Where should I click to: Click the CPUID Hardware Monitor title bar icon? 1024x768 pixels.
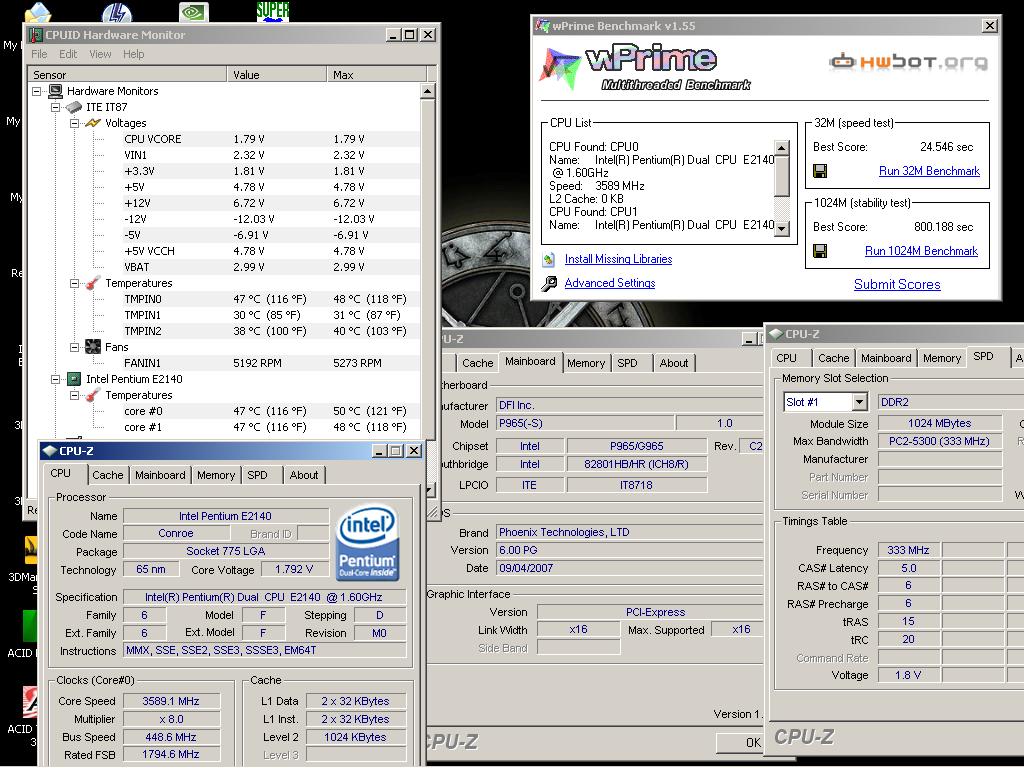click(35, 35)
